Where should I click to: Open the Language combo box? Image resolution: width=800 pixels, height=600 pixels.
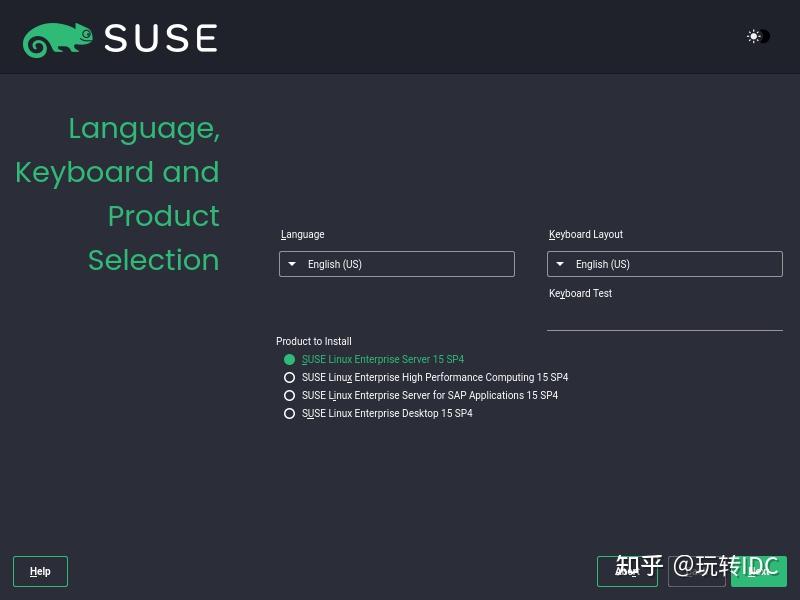[396, 264]
